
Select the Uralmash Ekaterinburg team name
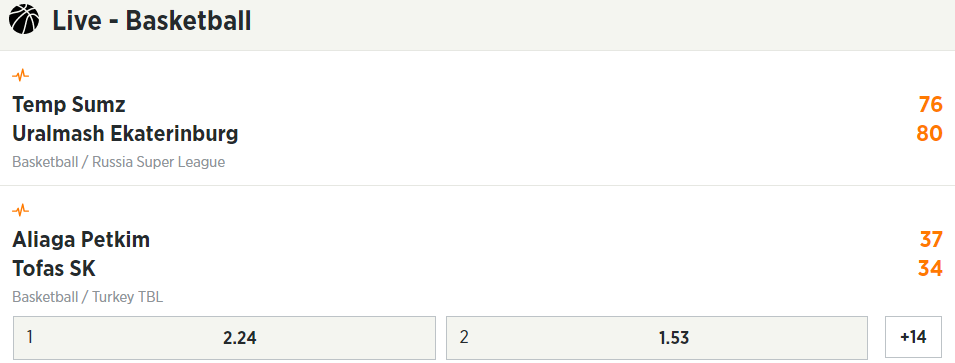[x=125, y=133]
